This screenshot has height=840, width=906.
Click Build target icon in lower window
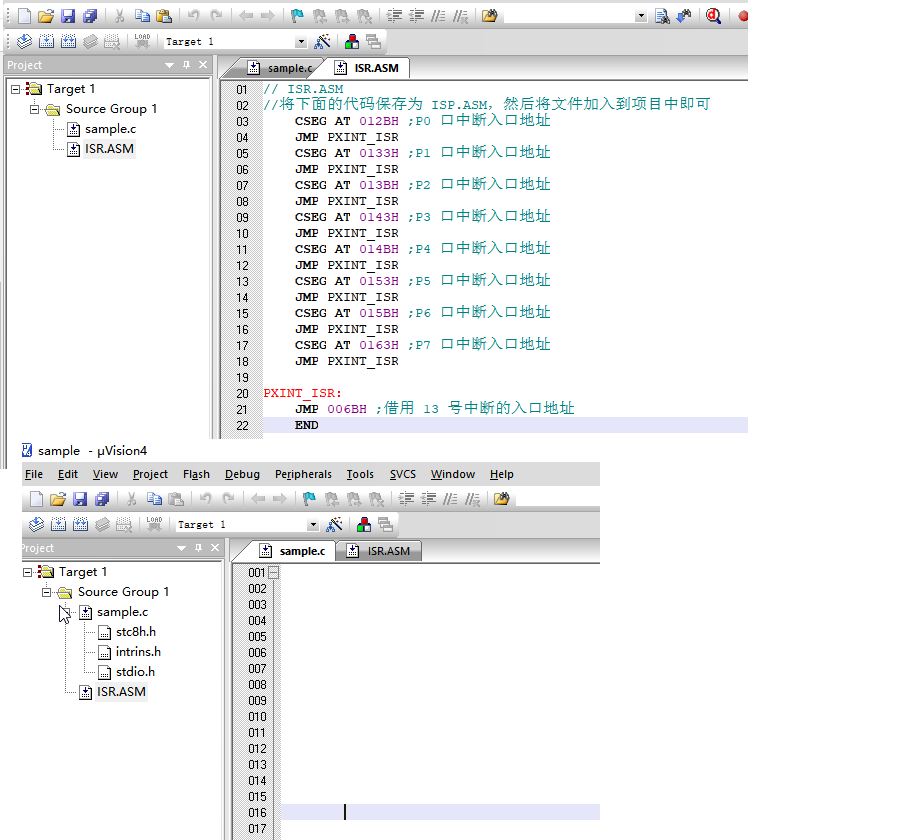[58, 525]
